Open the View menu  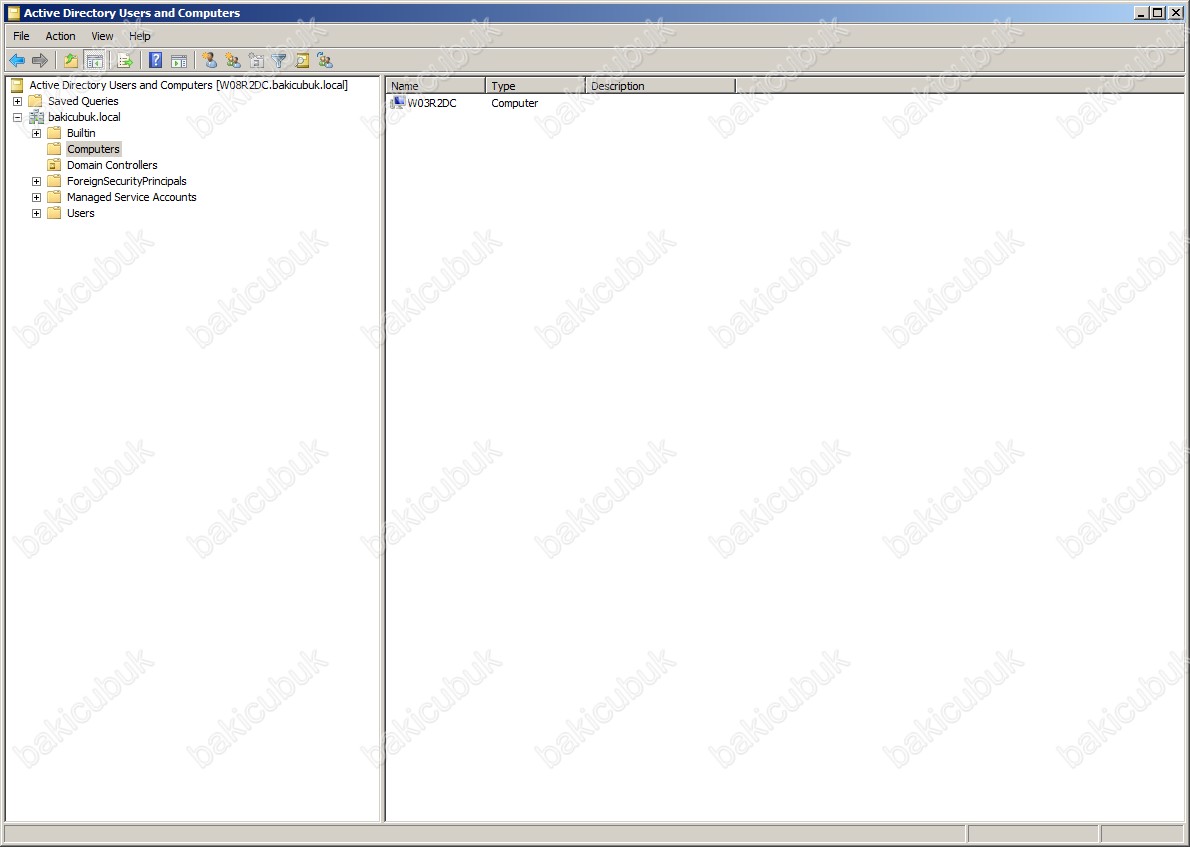pos(102,36)
